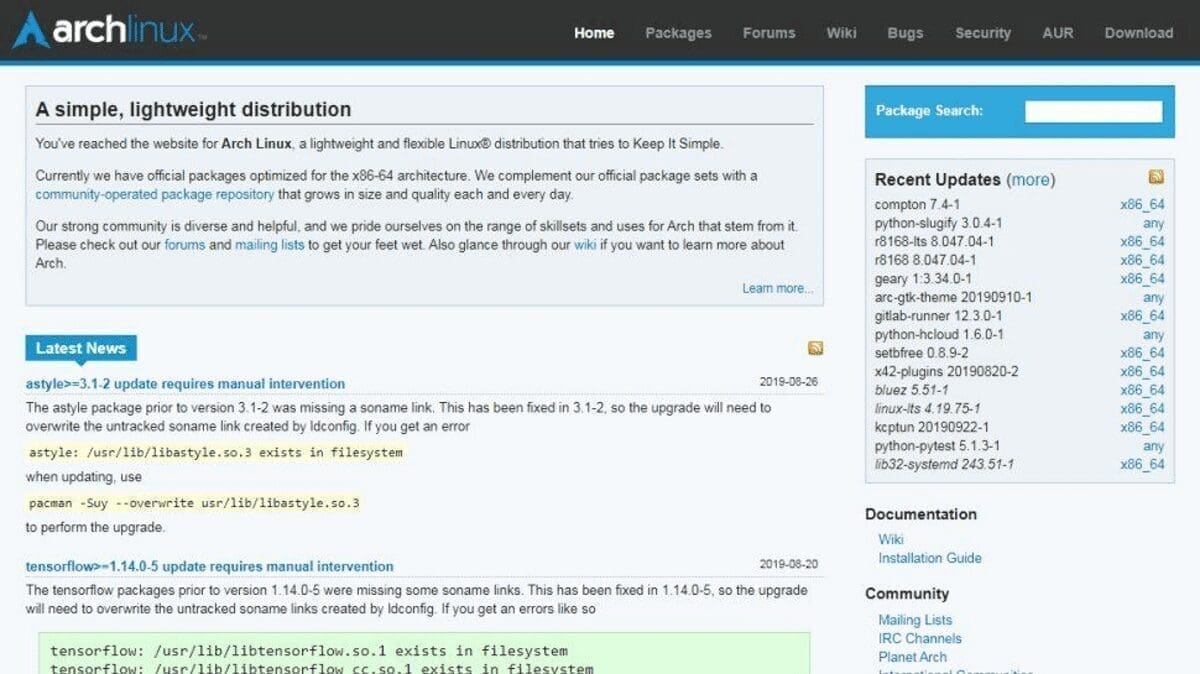Image resolution: width=1200 pixels, height=674 pixels.
Task: Click the Package Search label
Action: coord(929,111)
